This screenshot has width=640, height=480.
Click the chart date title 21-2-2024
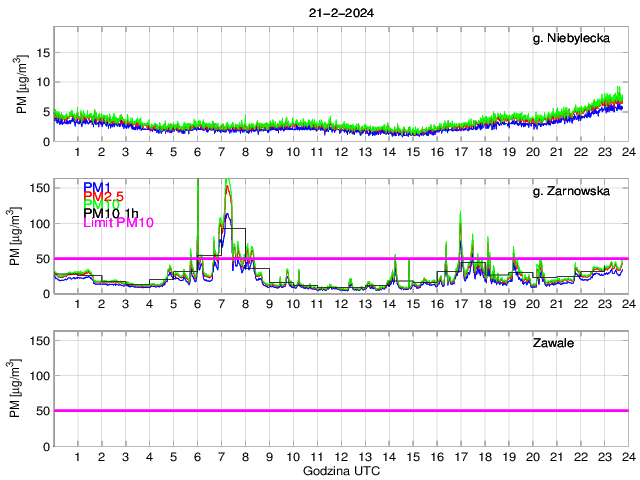341,13
